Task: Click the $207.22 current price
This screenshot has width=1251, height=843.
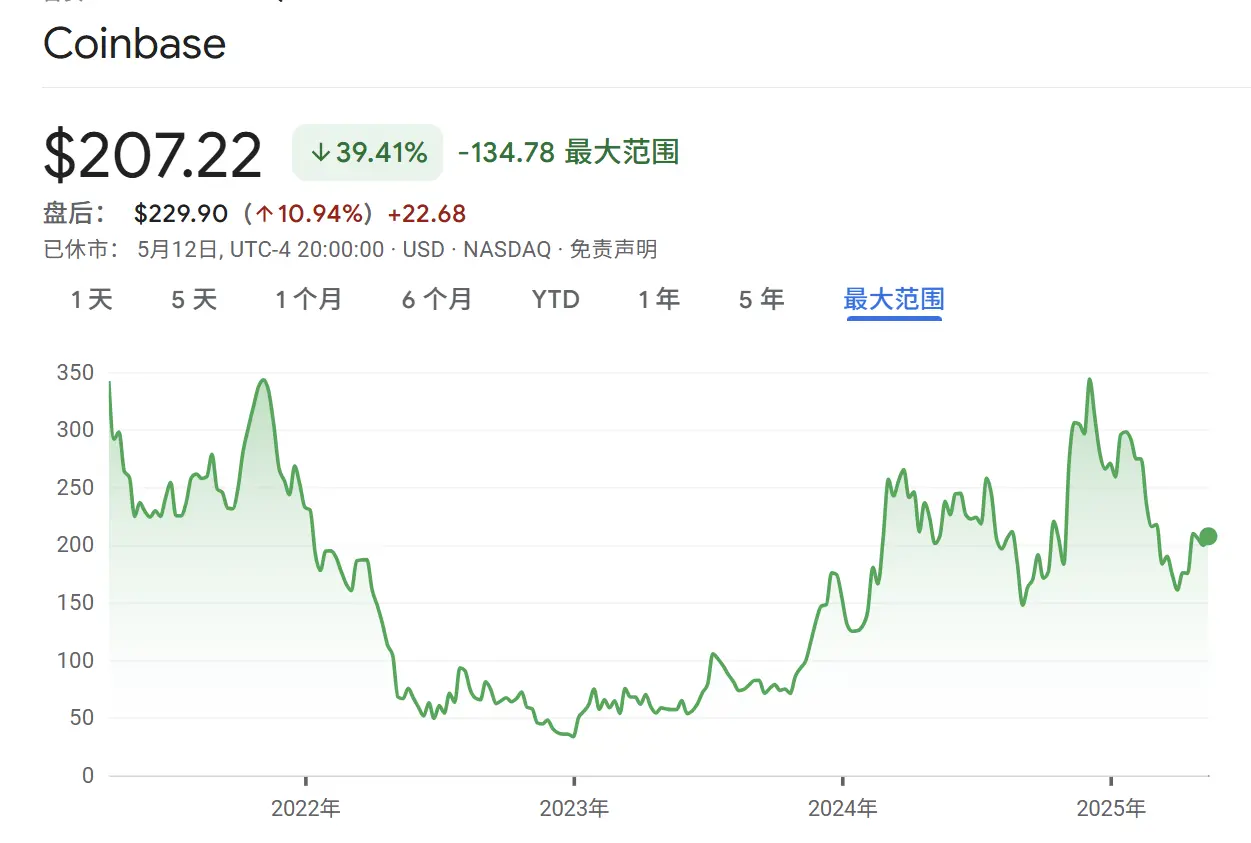Action: pyautogui.click(x=153, y=155)
